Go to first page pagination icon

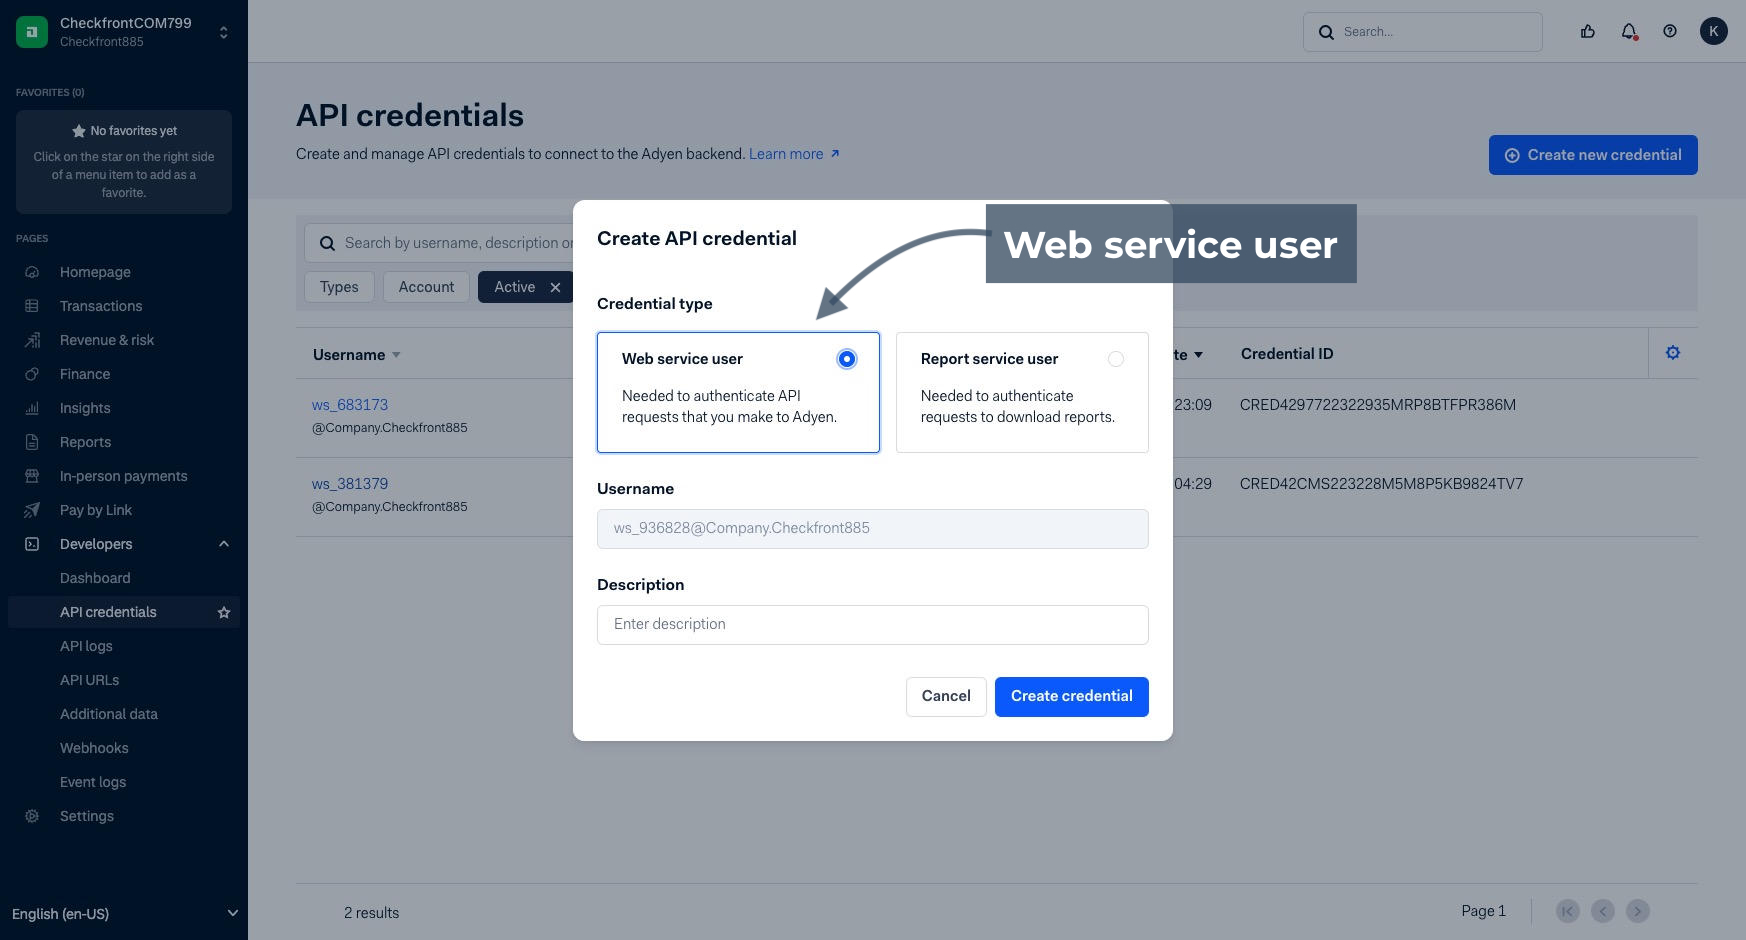click(1568, 911)
